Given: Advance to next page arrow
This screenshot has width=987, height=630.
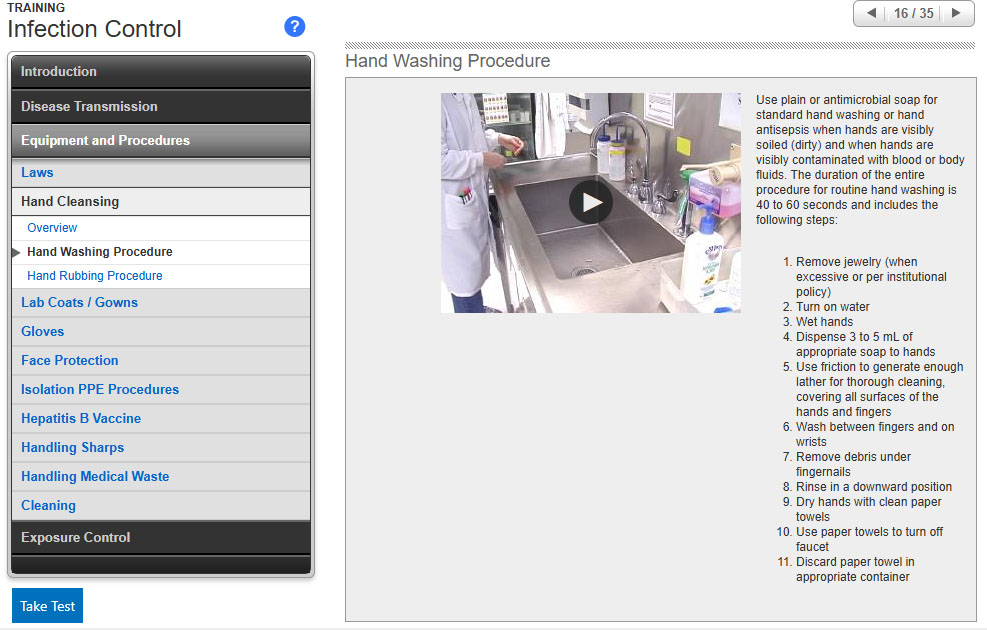Looking at the screenshot, I should [956, 14].
